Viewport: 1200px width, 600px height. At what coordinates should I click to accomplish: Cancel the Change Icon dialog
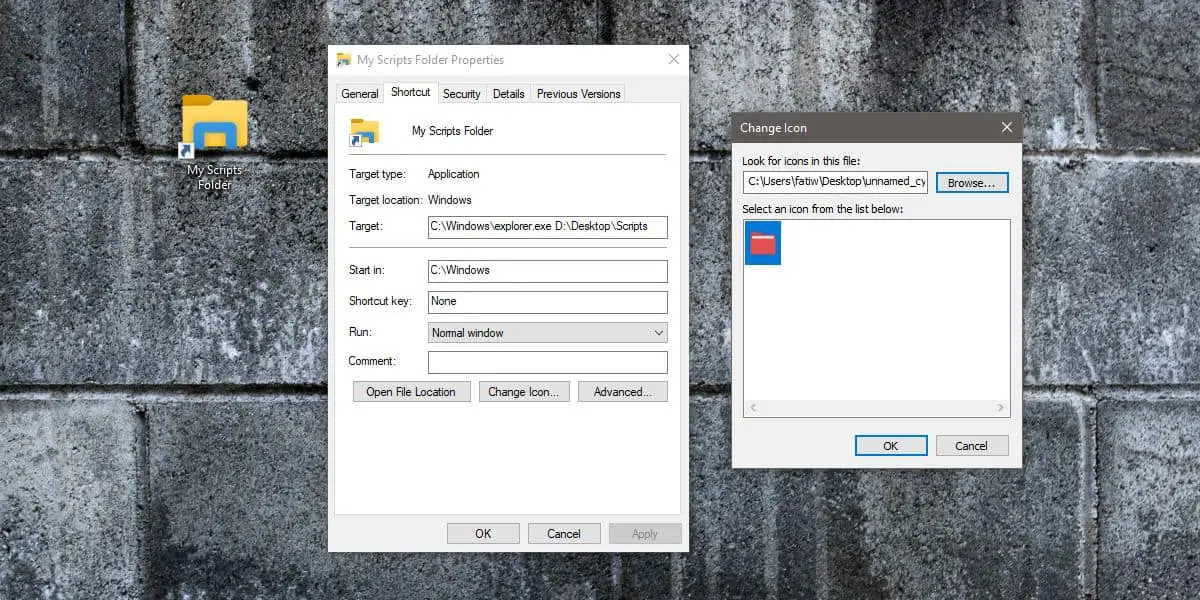tap(972, 446)
